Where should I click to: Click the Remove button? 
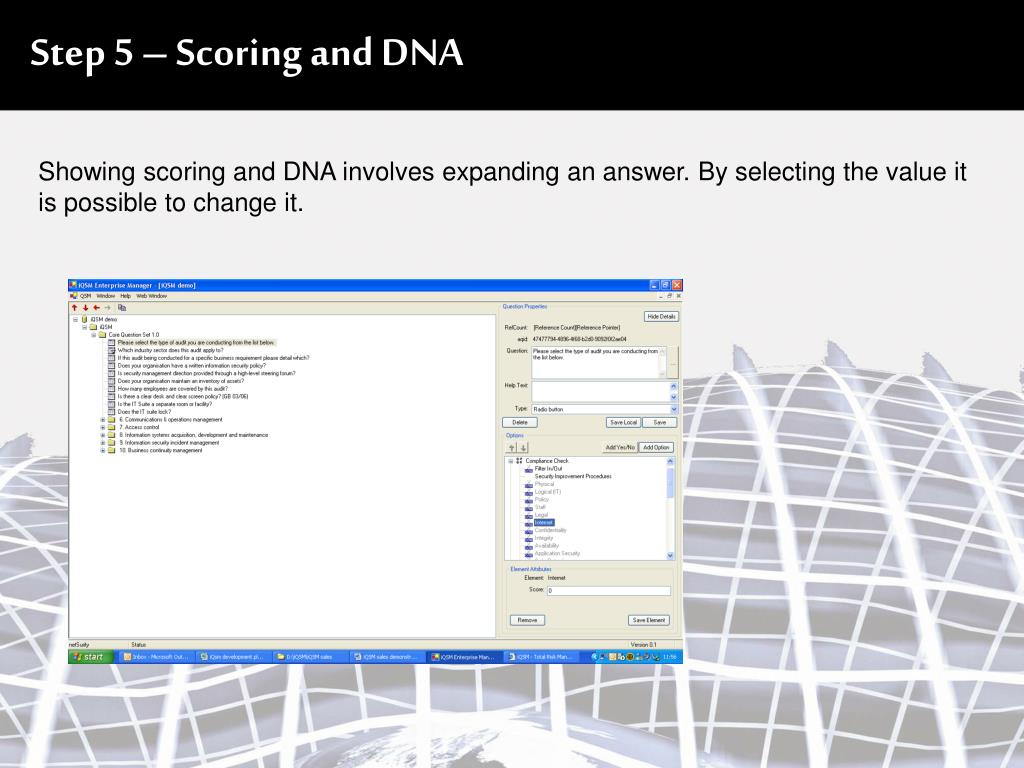(528, 620)
